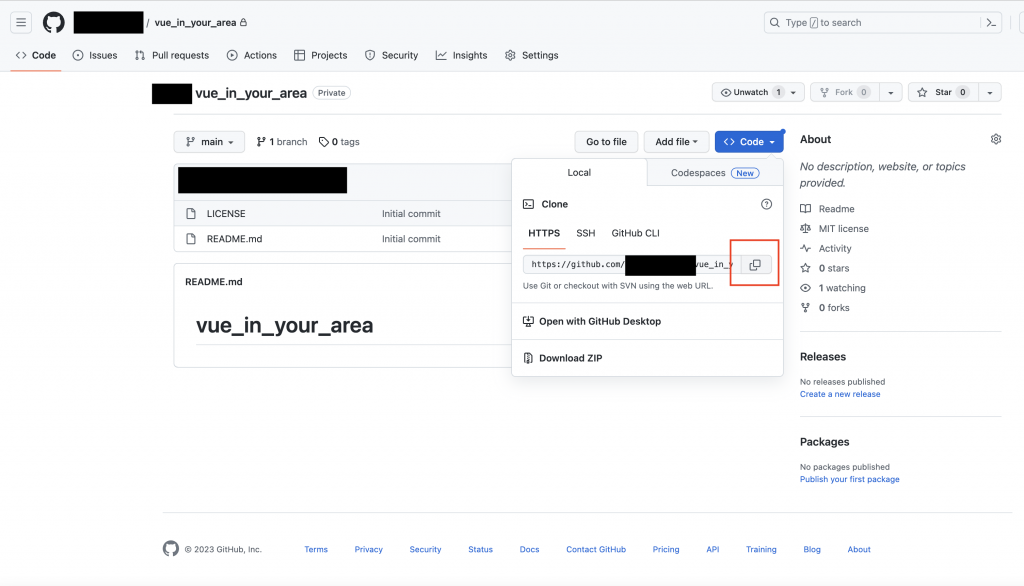Open the repository Settings tab
Screen dimensions: 1024x586
pos(532,56)
